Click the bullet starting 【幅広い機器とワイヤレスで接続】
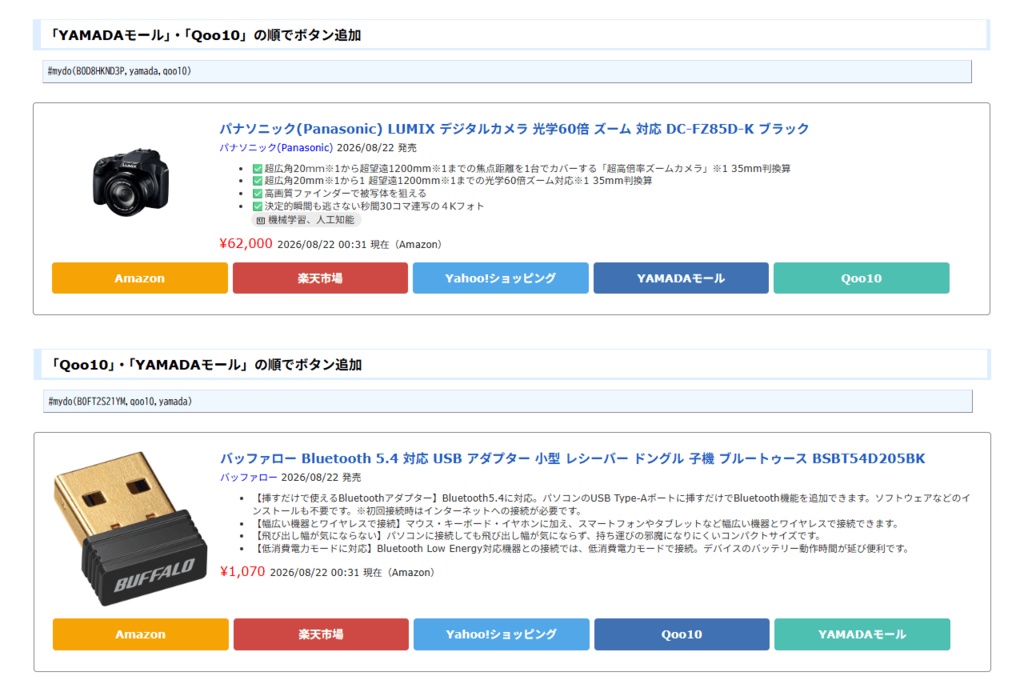The image size is (1024, 688). coord(576,524)
